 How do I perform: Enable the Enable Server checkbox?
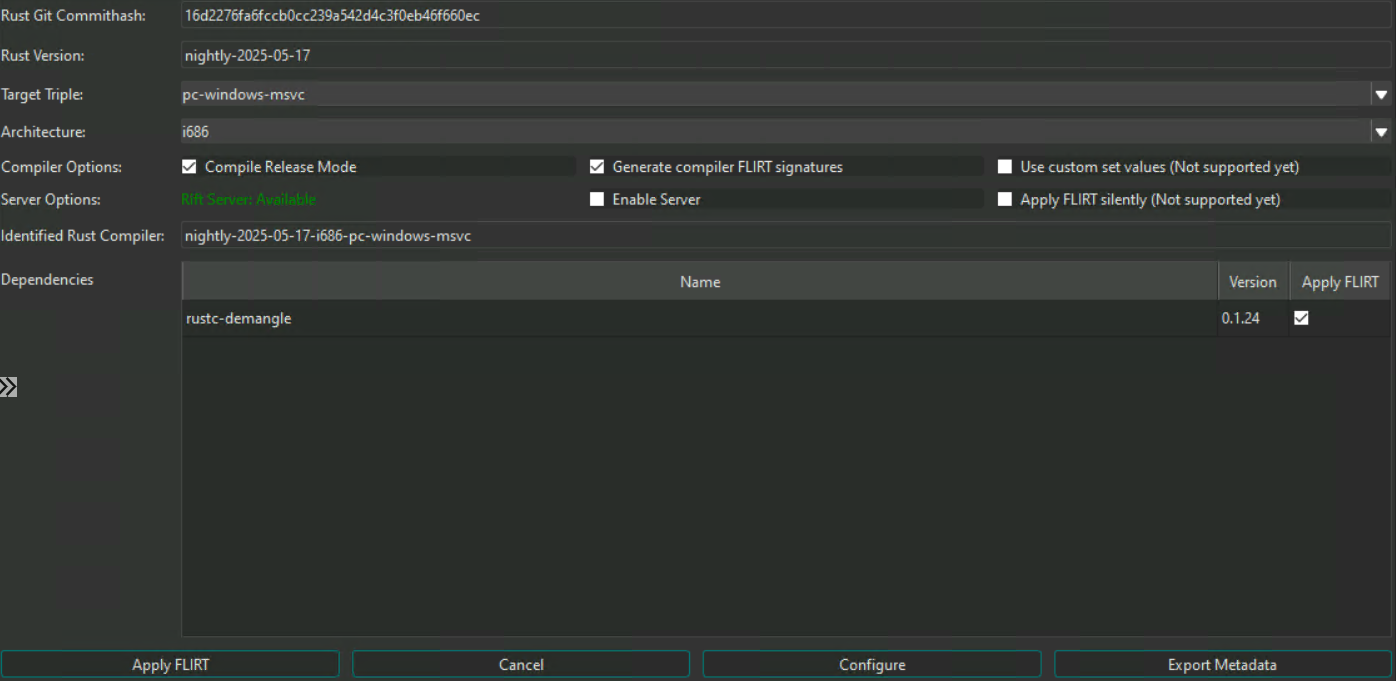tap(597, 199)
